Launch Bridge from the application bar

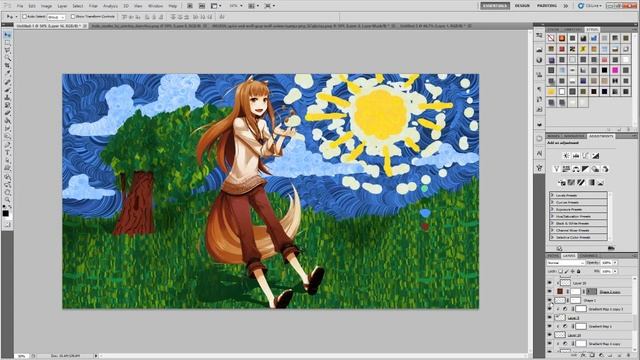(190, 6)
